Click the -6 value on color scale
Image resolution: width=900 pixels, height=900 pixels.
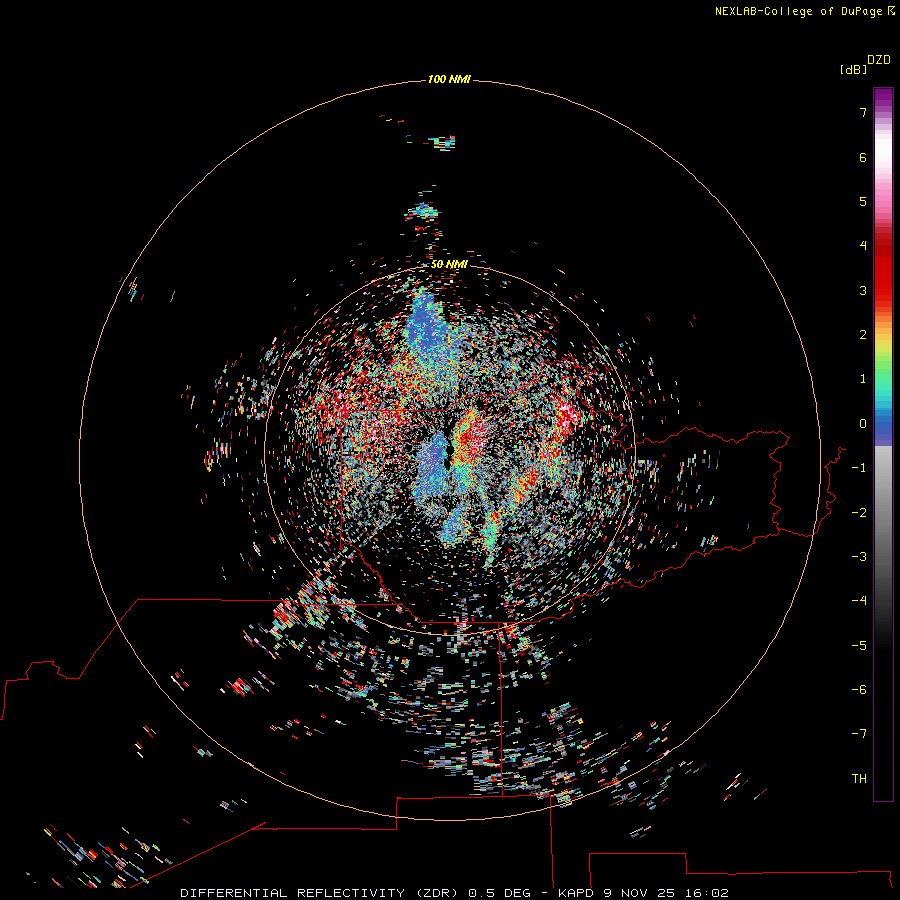pos(859,690)
